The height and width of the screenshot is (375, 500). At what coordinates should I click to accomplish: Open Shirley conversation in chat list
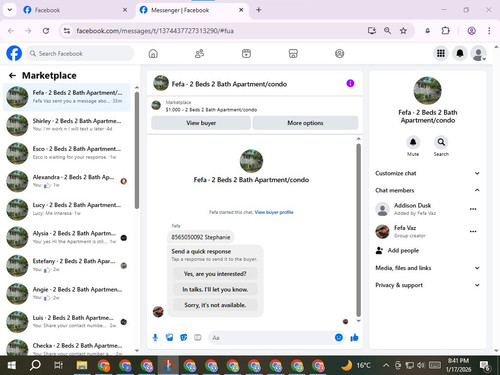67,125
